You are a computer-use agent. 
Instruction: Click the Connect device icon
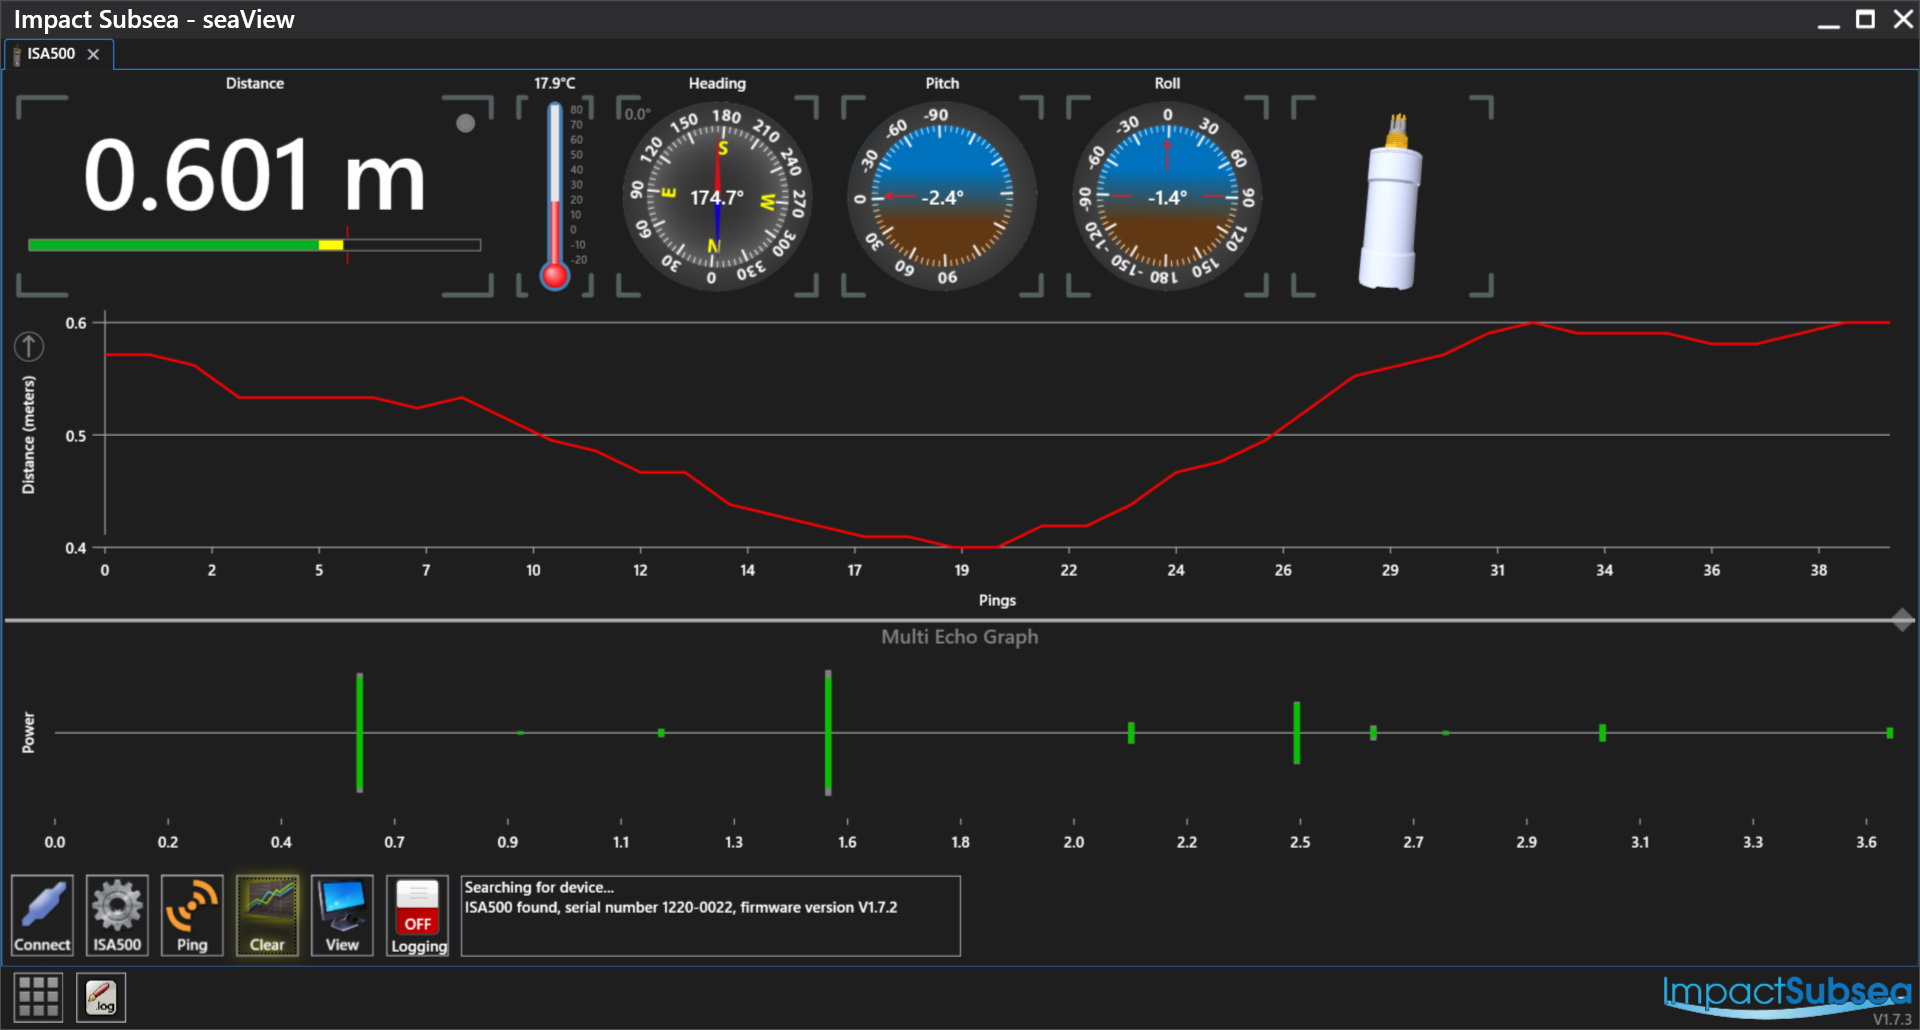[x=42, y=914]
